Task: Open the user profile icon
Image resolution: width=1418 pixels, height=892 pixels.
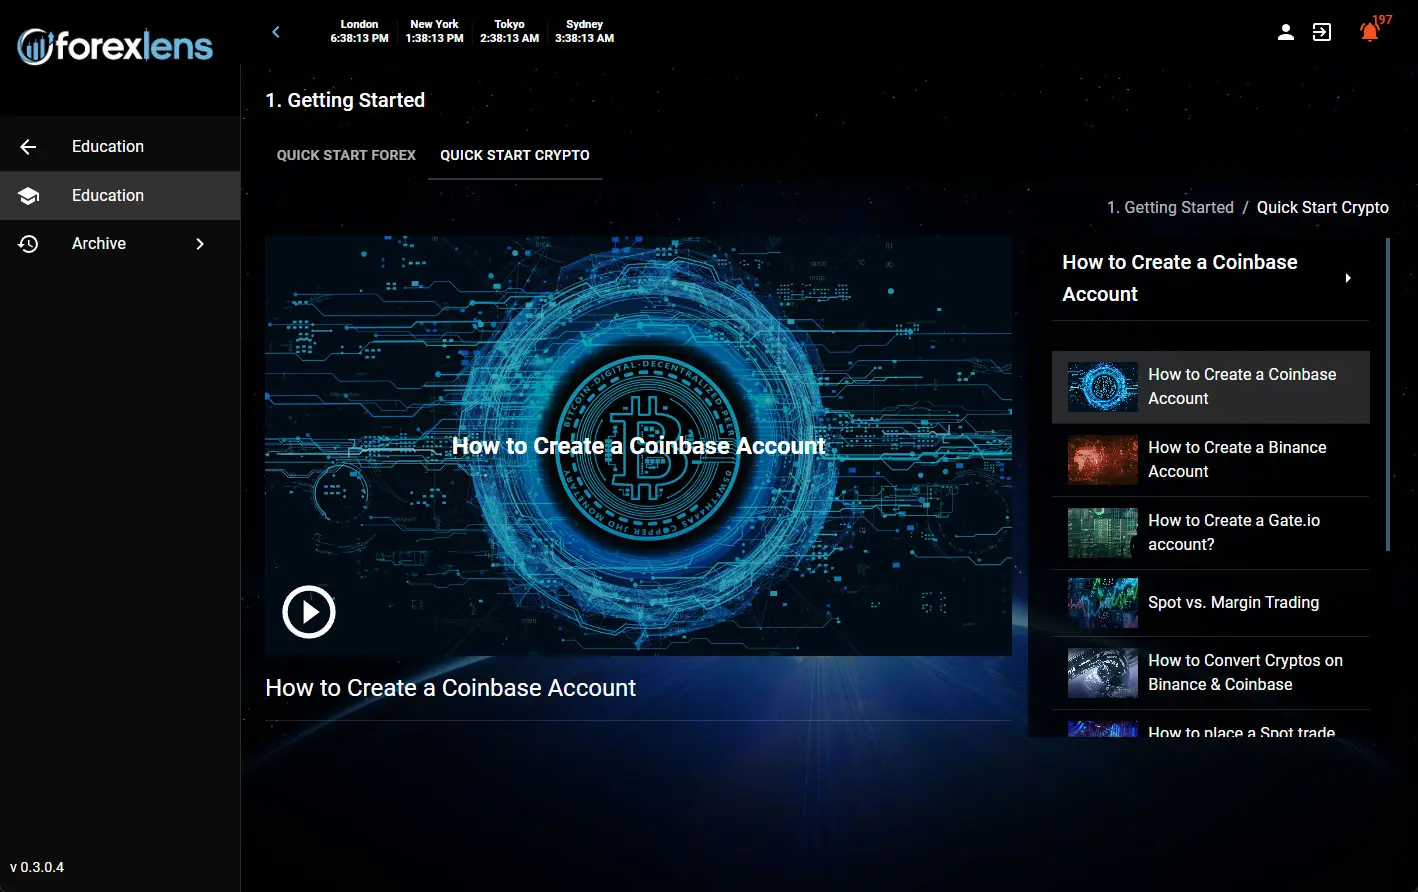Action: (1286, 32)
